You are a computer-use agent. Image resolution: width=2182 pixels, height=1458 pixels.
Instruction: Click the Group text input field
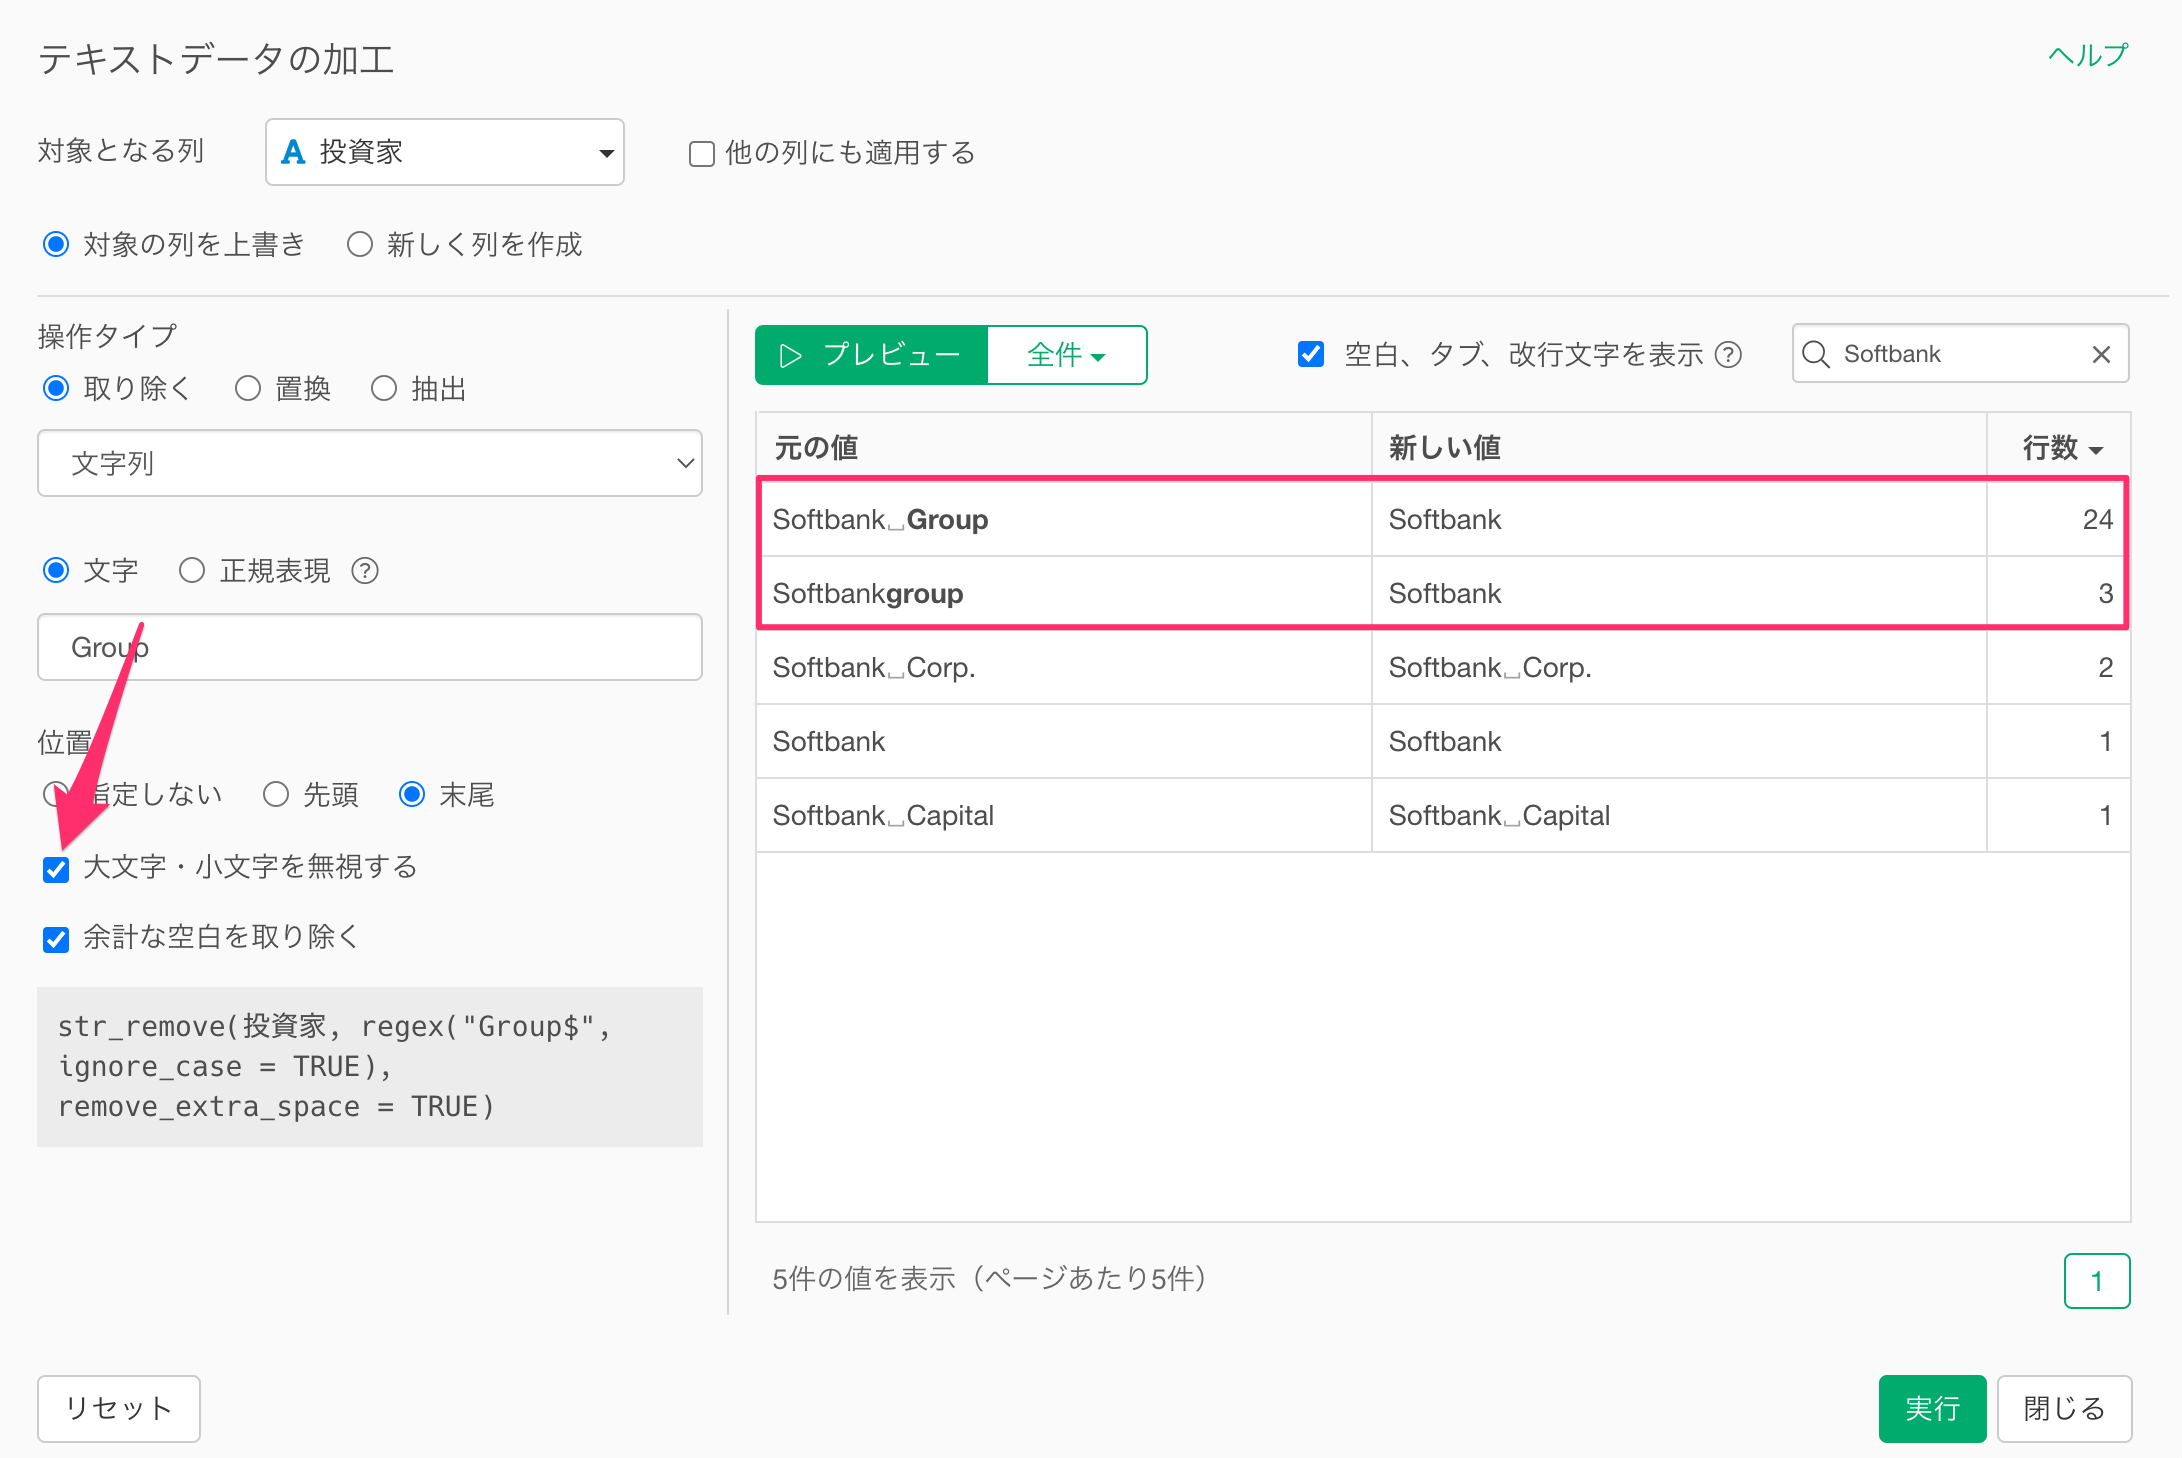point(370,647)
